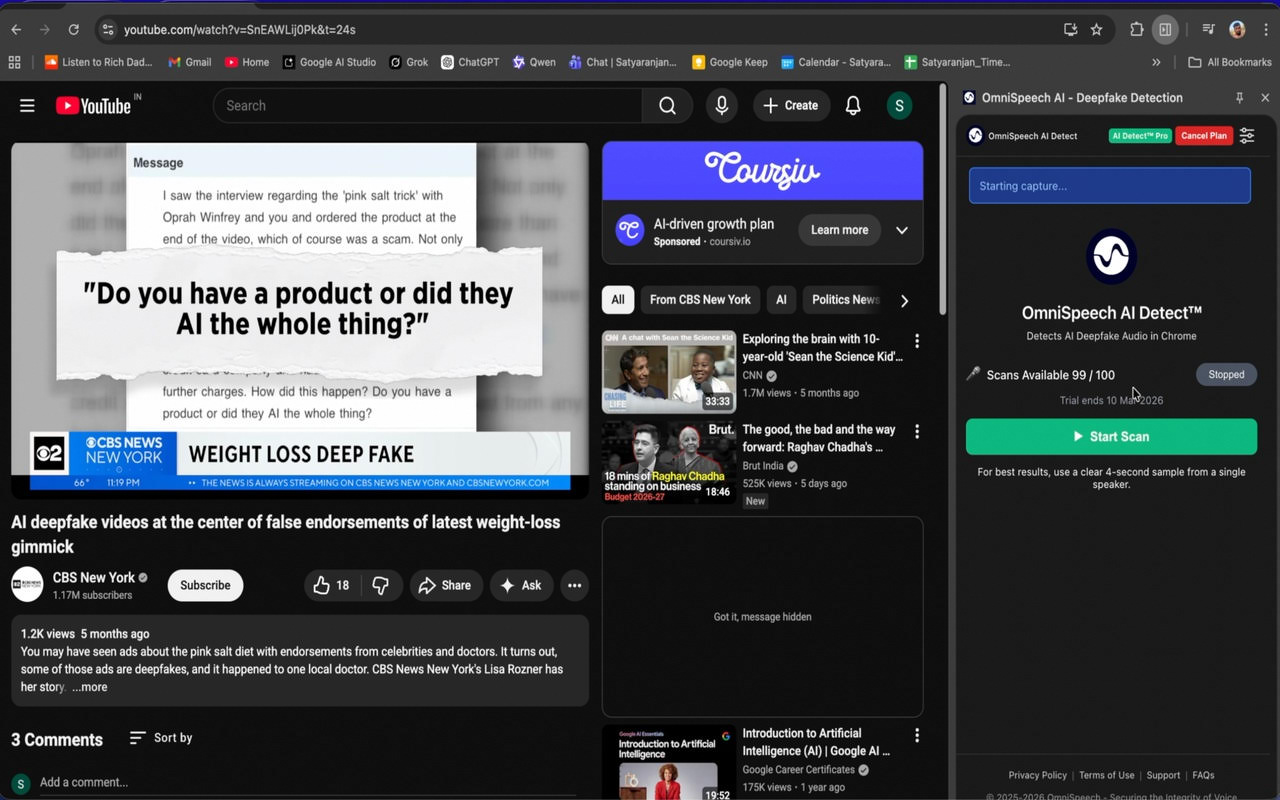Viewport: 1280px width, 800px height.
Task: Show hidden bookmarks with the overflow chevron
Action: [1156, 62]
